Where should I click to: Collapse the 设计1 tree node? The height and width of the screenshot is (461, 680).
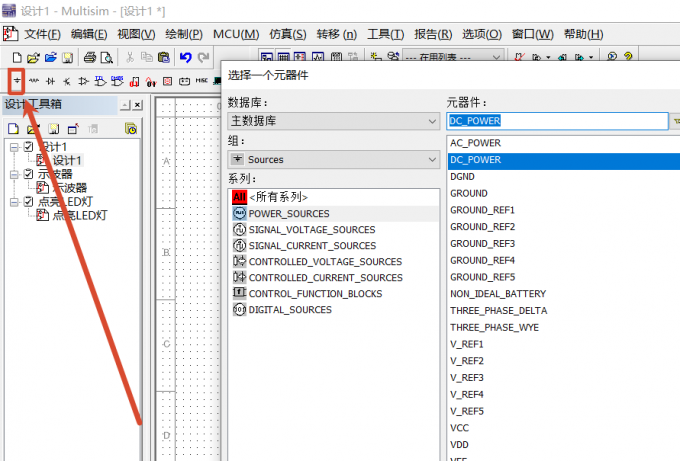tap(14, 147)
